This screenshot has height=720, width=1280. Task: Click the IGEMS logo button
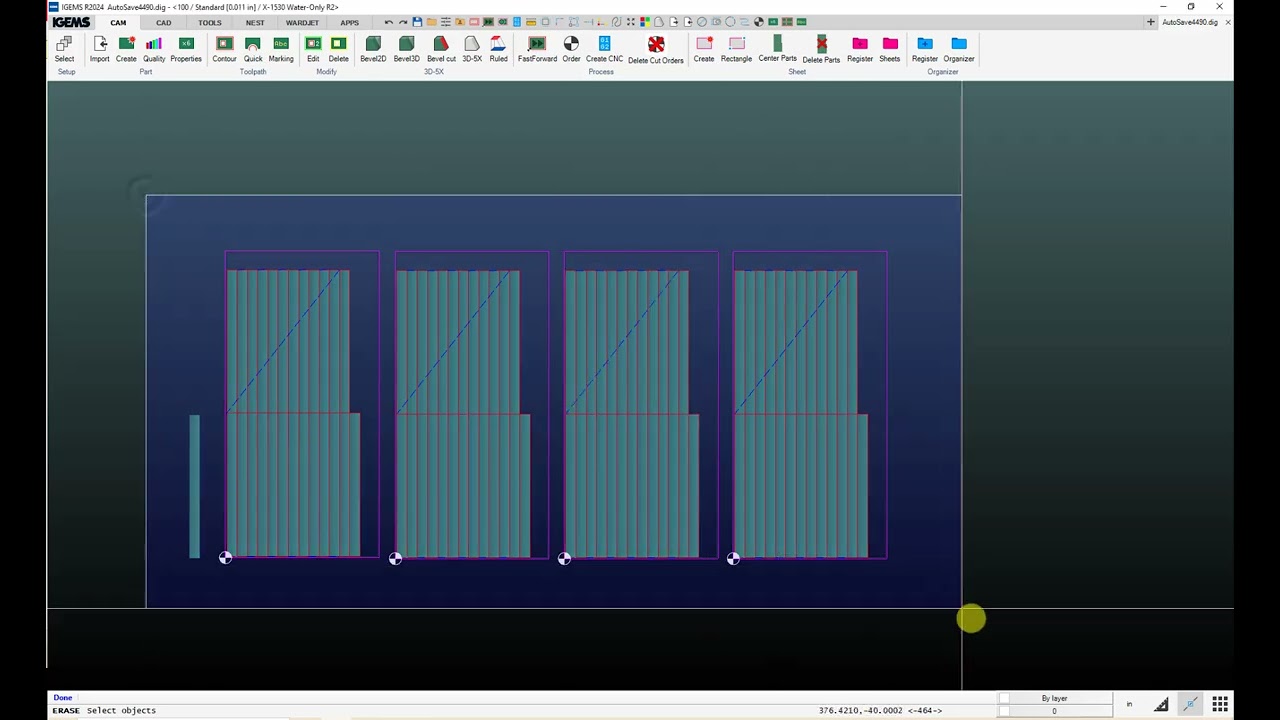pyautogui.click(x=71, y=22)
